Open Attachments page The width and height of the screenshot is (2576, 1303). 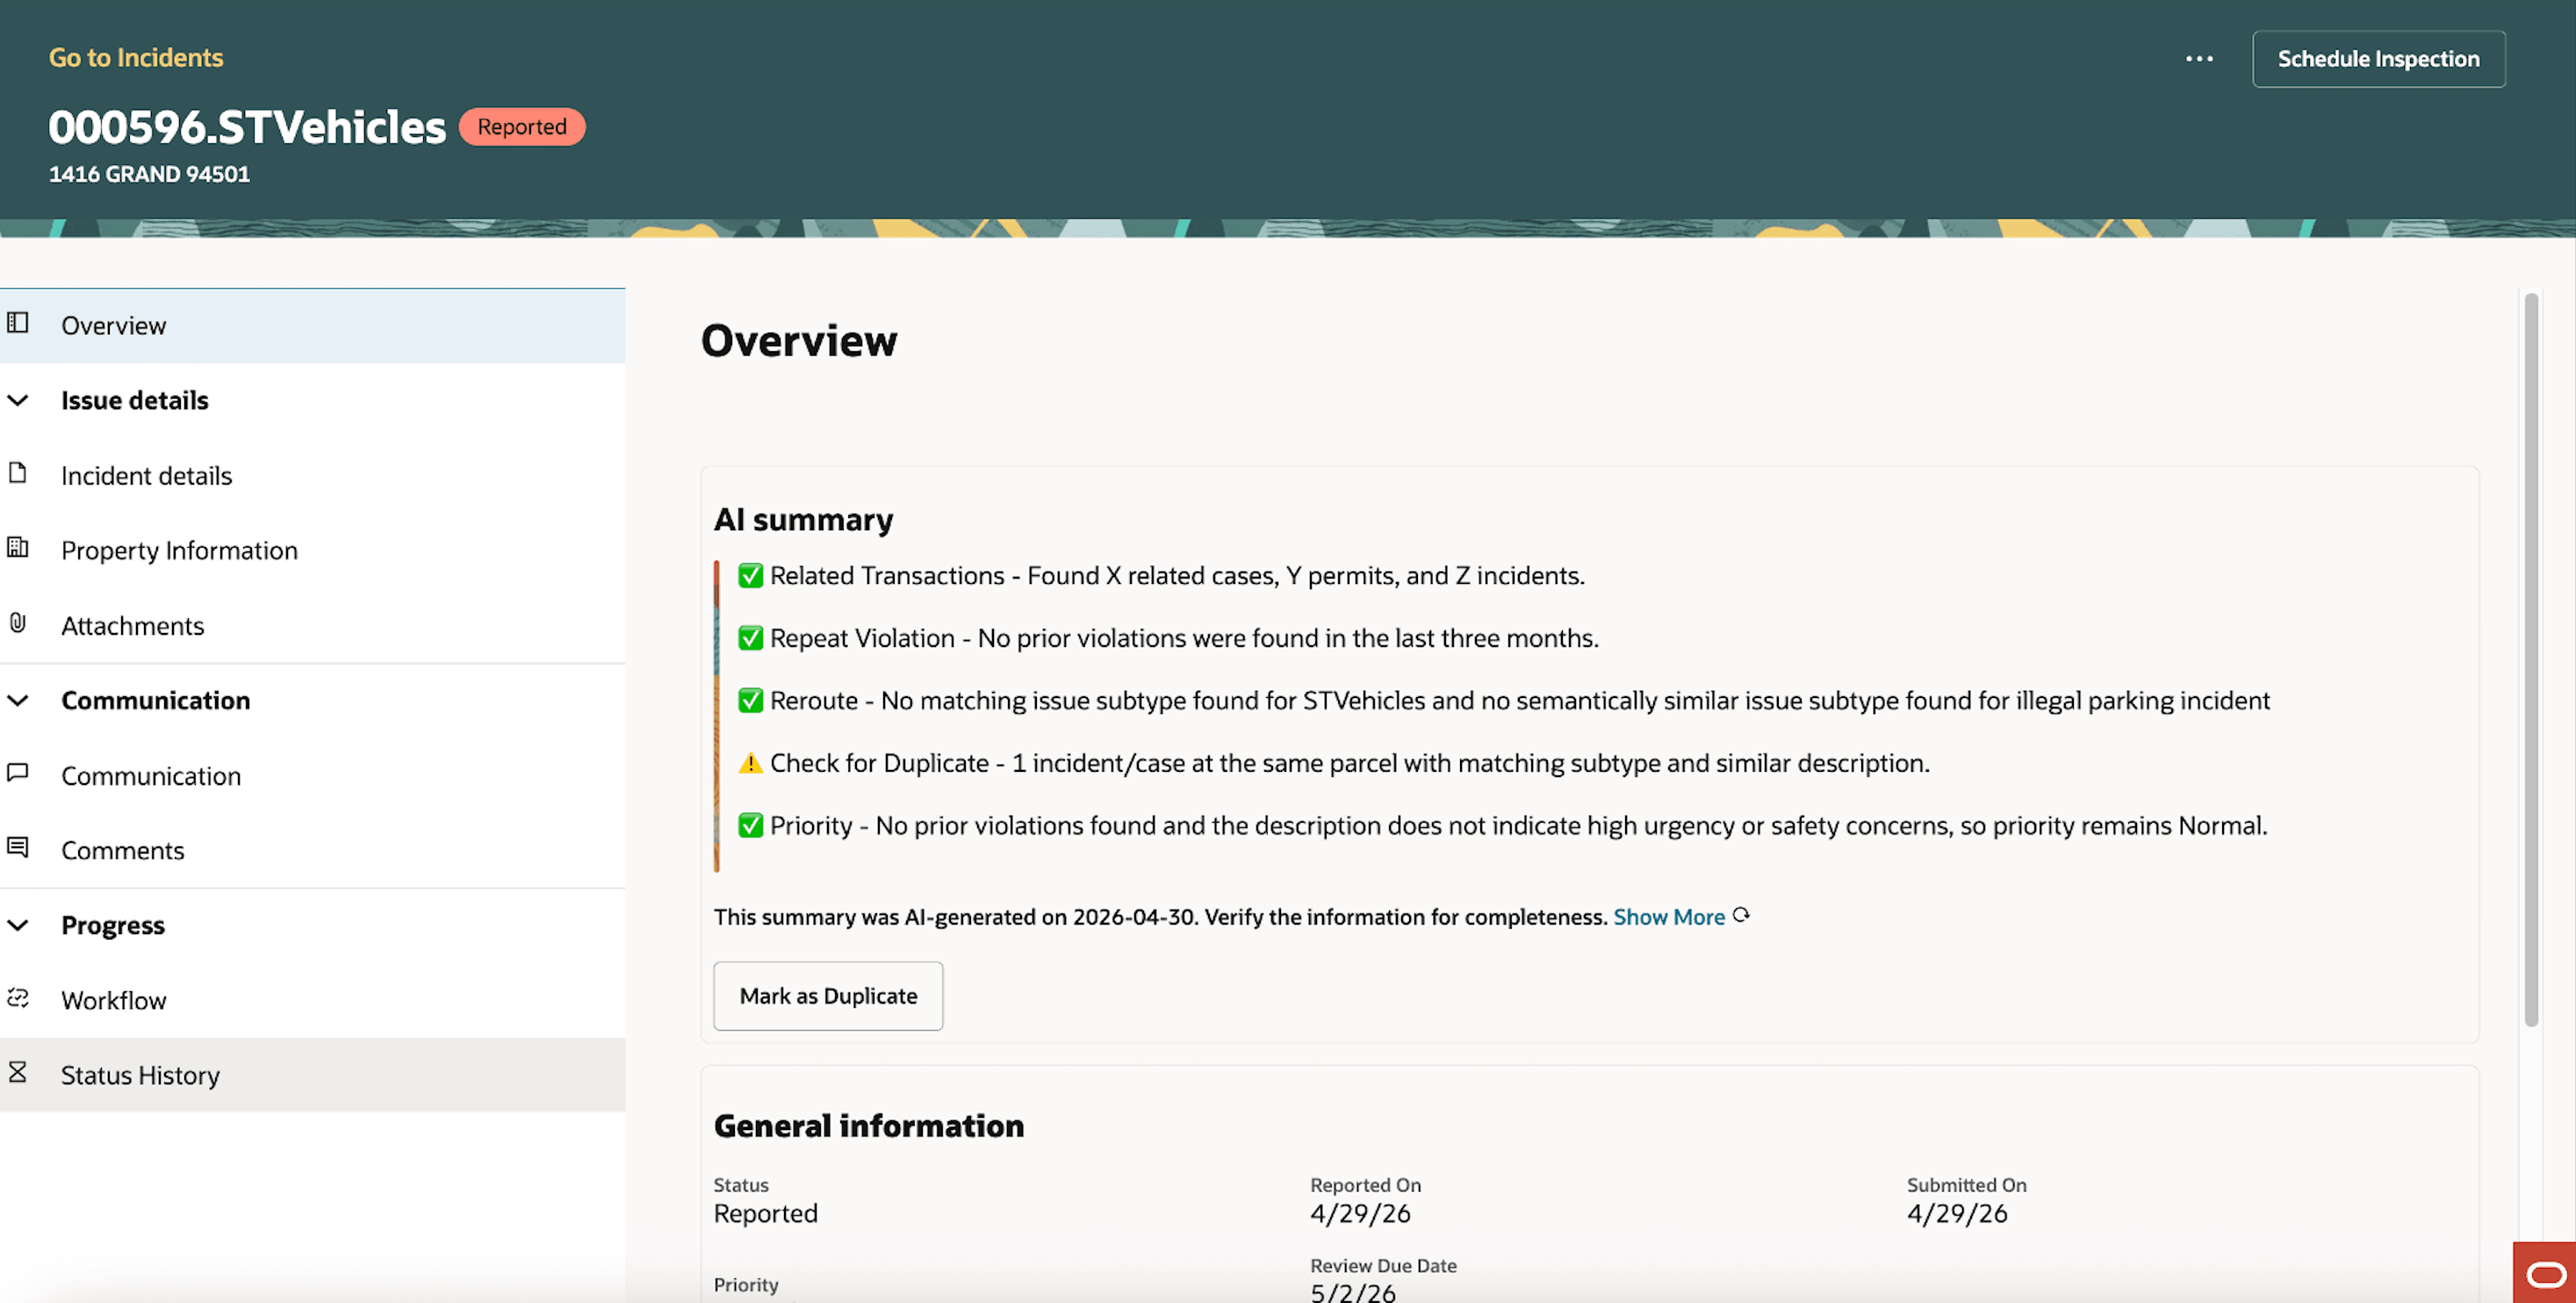click(312, 626)
